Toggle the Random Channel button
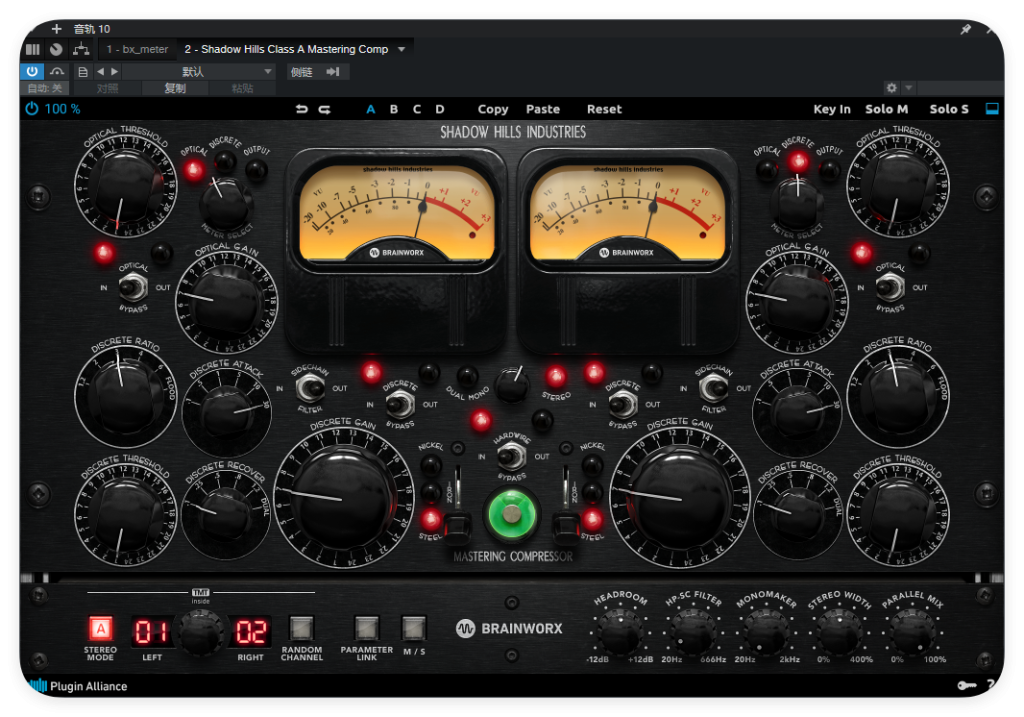This screenshot has height=717, width=1024. point(301,628)
